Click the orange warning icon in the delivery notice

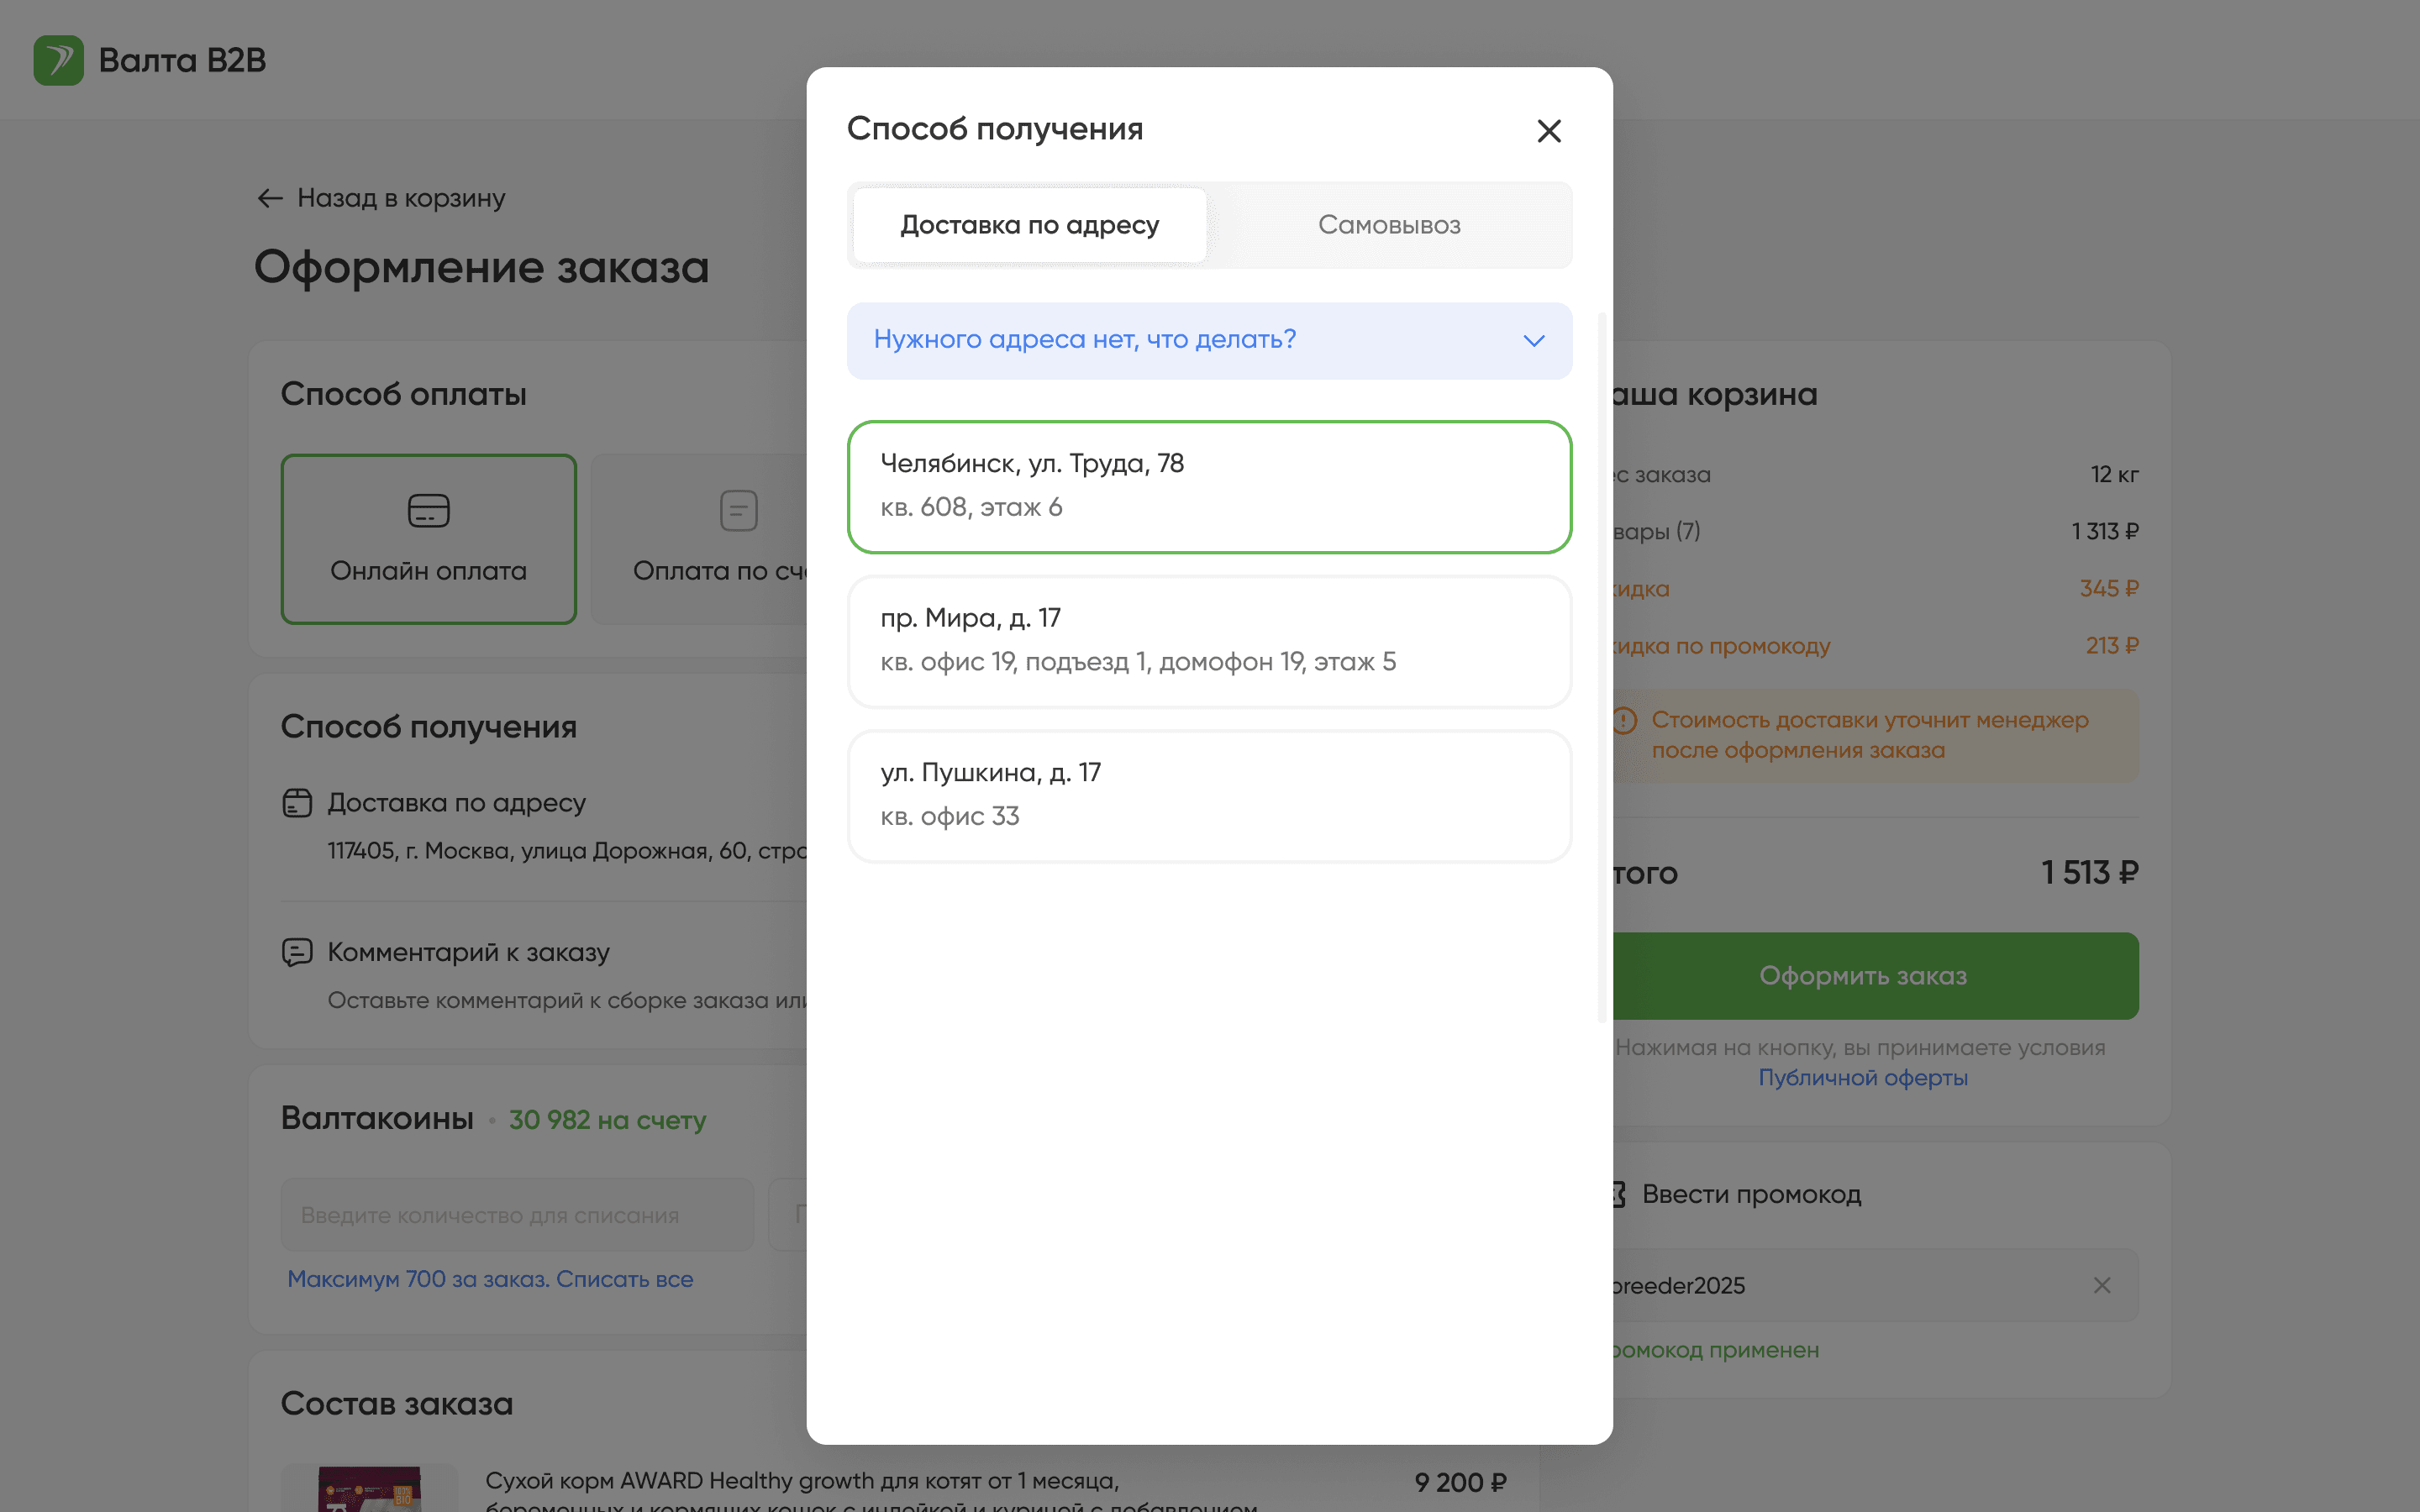(x=1625, y=720)
